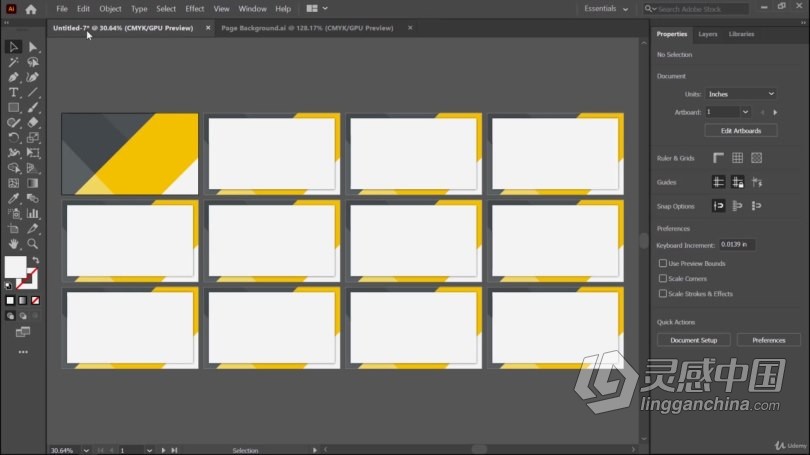Select the Rectangle tool
810x455 pixels.
point(13,107)
